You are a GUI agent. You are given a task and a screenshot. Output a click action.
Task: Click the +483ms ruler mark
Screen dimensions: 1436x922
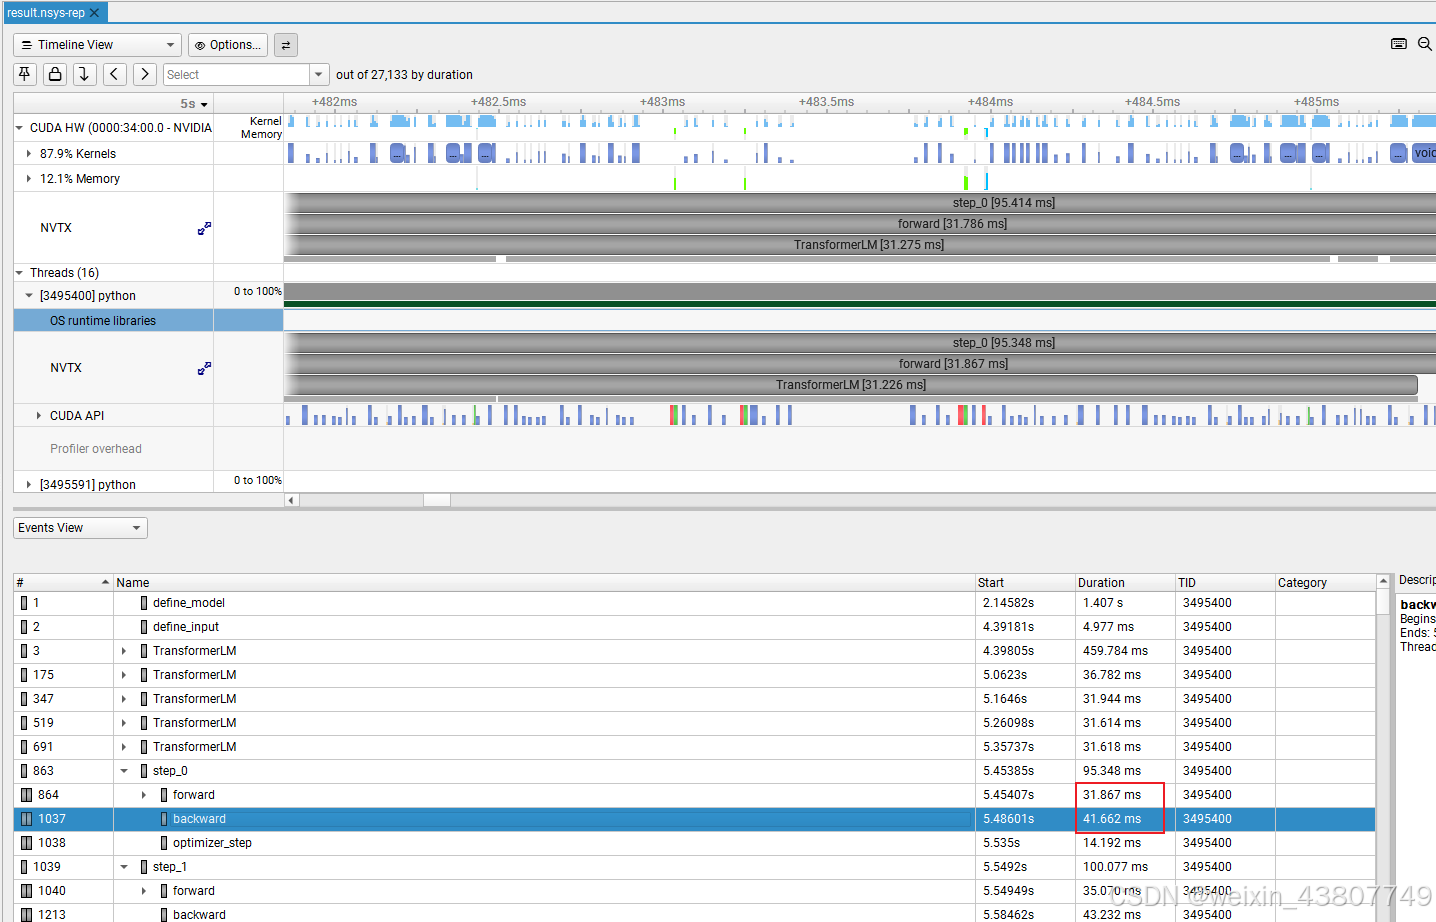pos(662,102)
